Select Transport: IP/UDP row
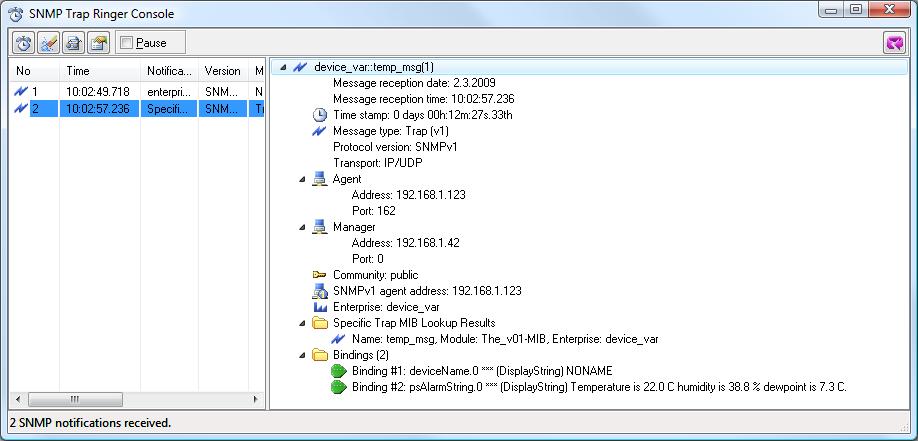 pyautogui.click(x=378, y=163)
